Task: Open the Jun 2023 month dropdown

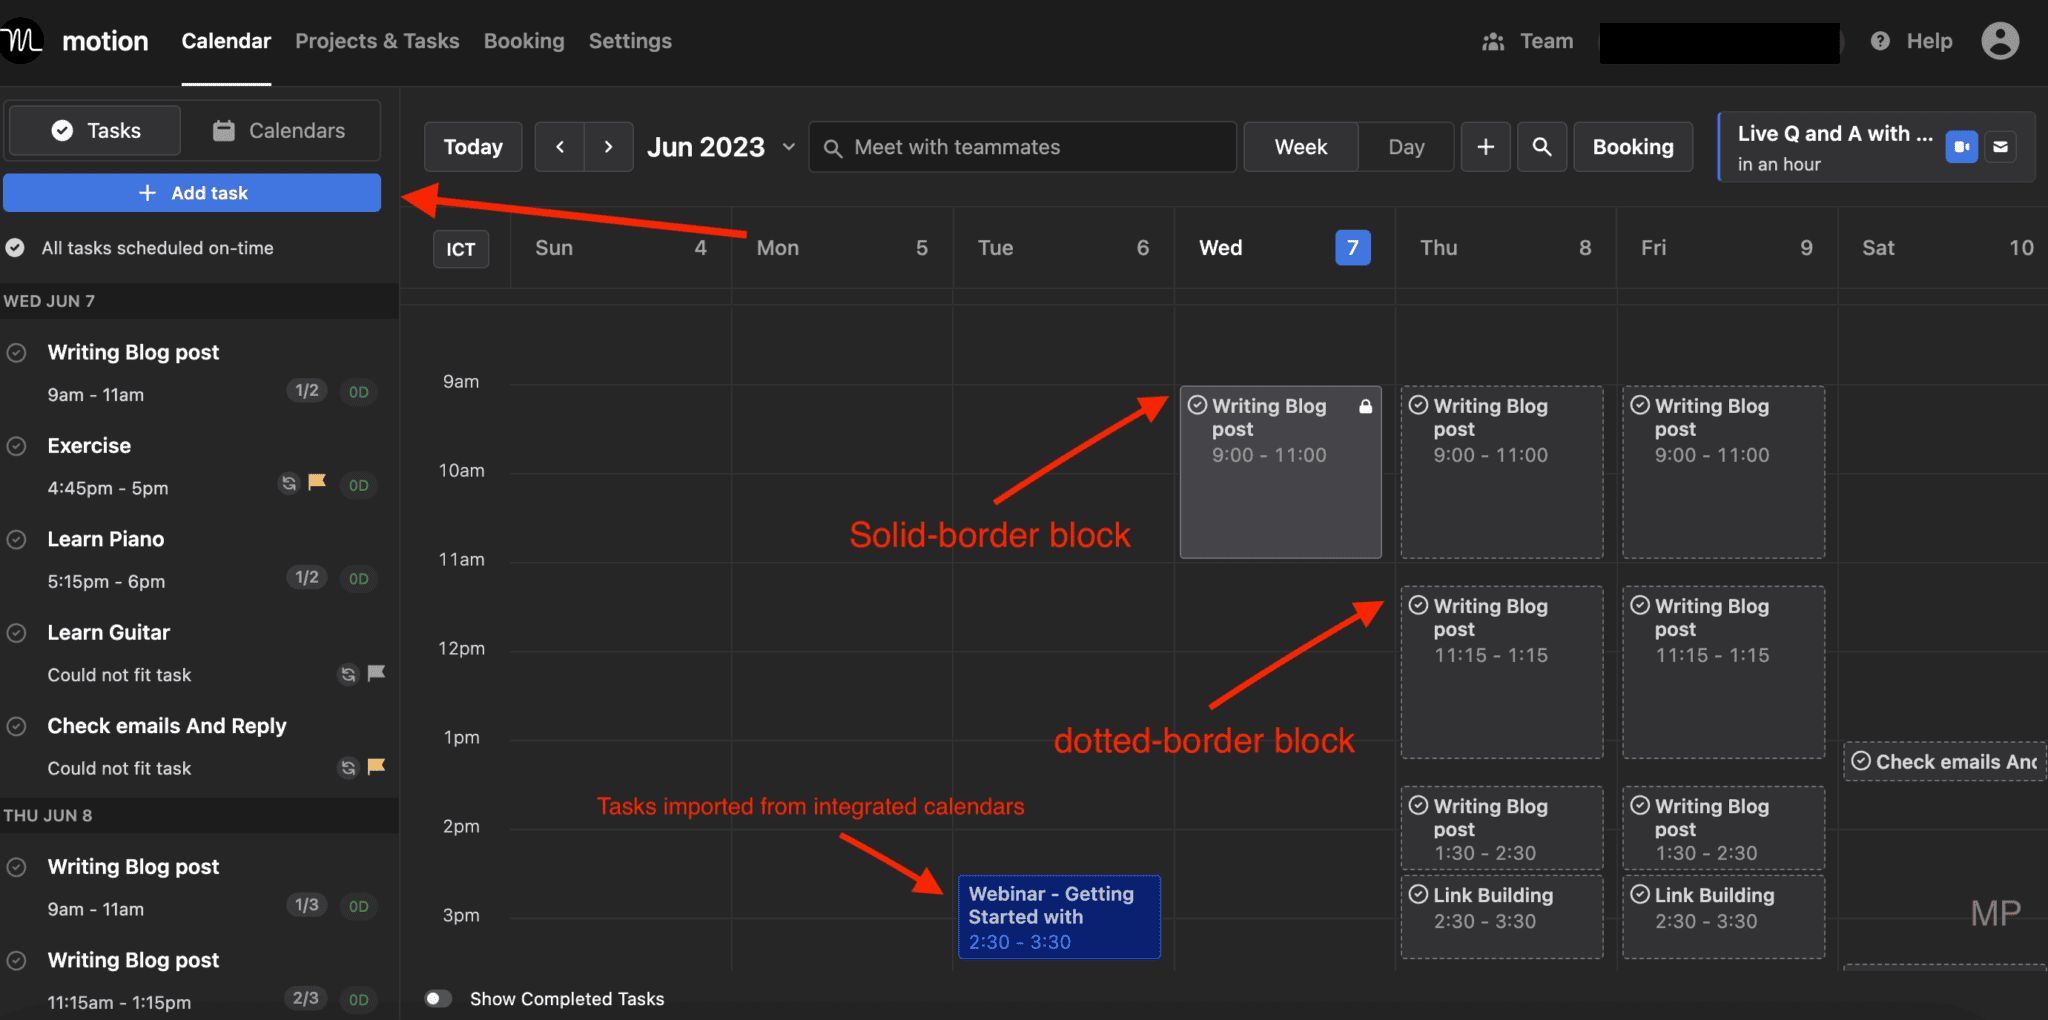Action: tap(788, 146)
